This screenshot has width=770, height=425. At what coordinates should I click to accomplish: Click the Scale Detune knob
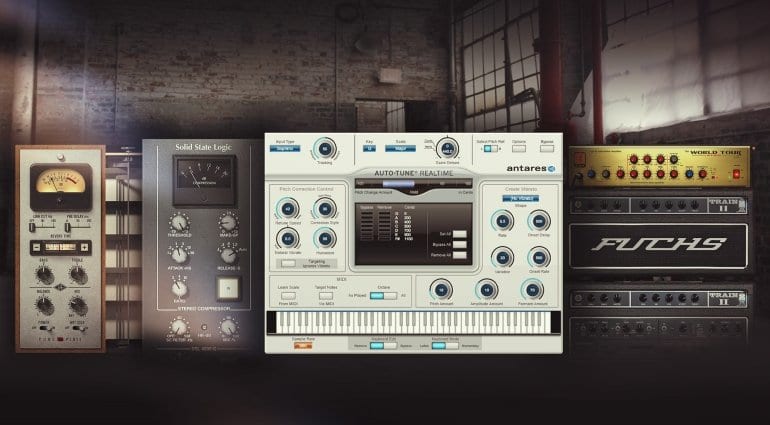[x=447, y=148]
